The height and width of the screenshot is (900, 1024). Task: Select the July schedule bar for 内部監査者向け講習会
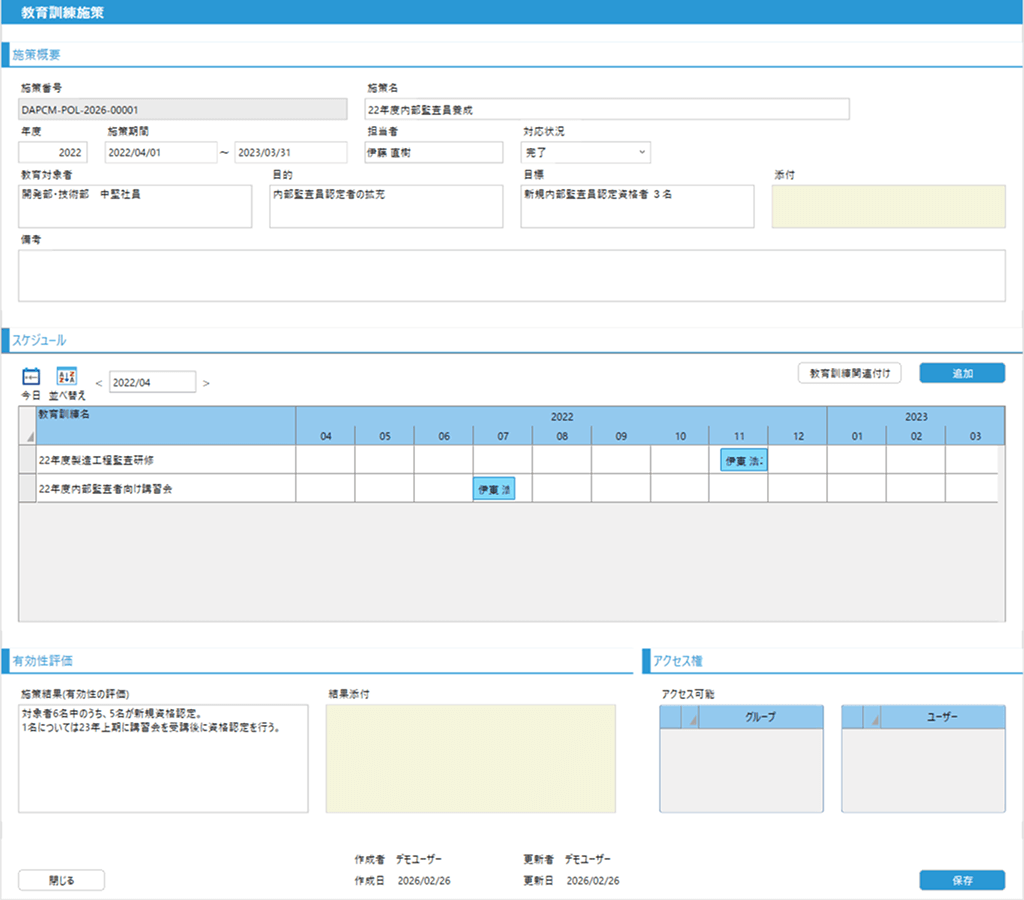pos(494,490)
